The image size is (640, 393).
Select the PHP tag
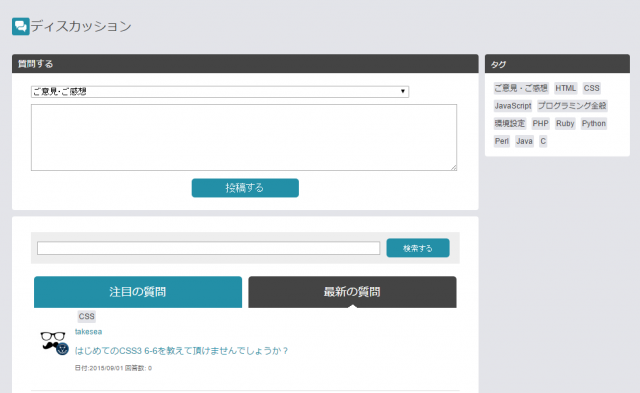click(540, 123)
